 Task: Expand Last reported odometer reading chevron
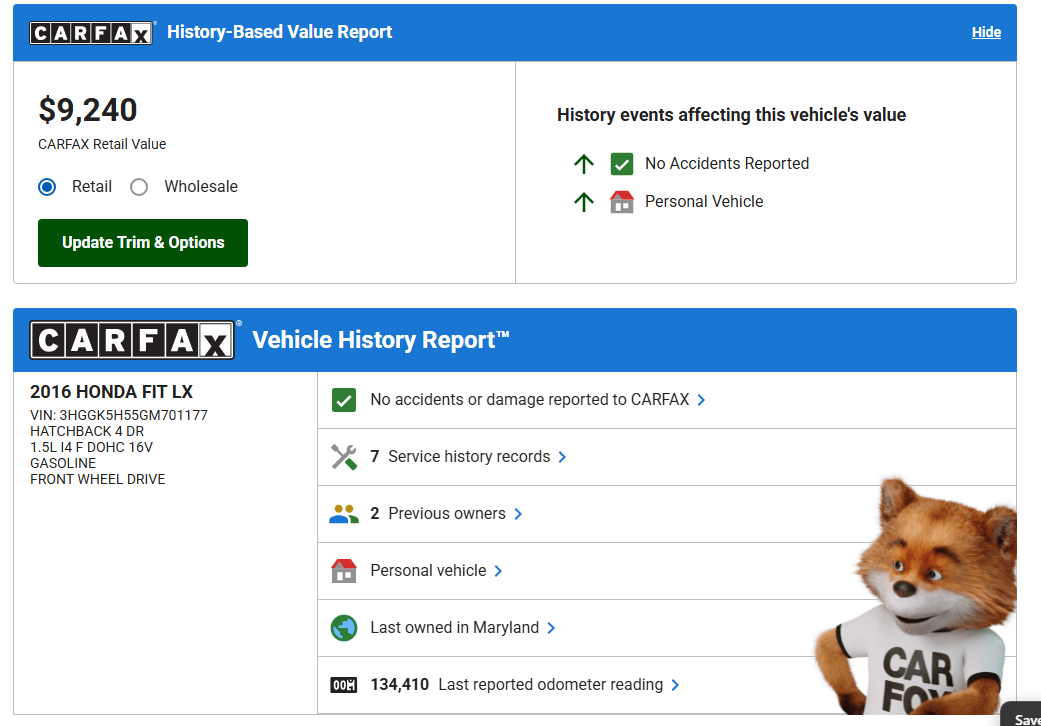[675, 685]
